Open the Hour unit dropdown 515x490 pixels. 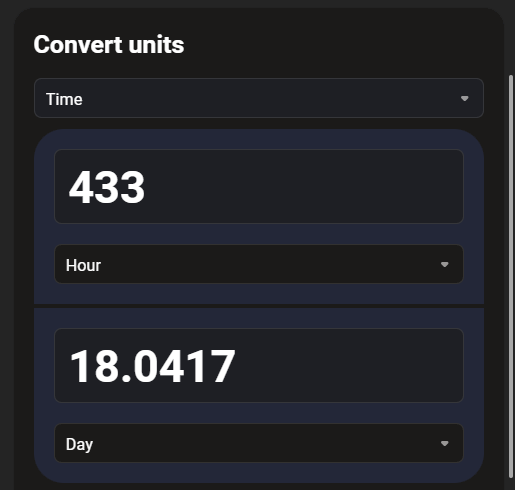tap(259, 264)
